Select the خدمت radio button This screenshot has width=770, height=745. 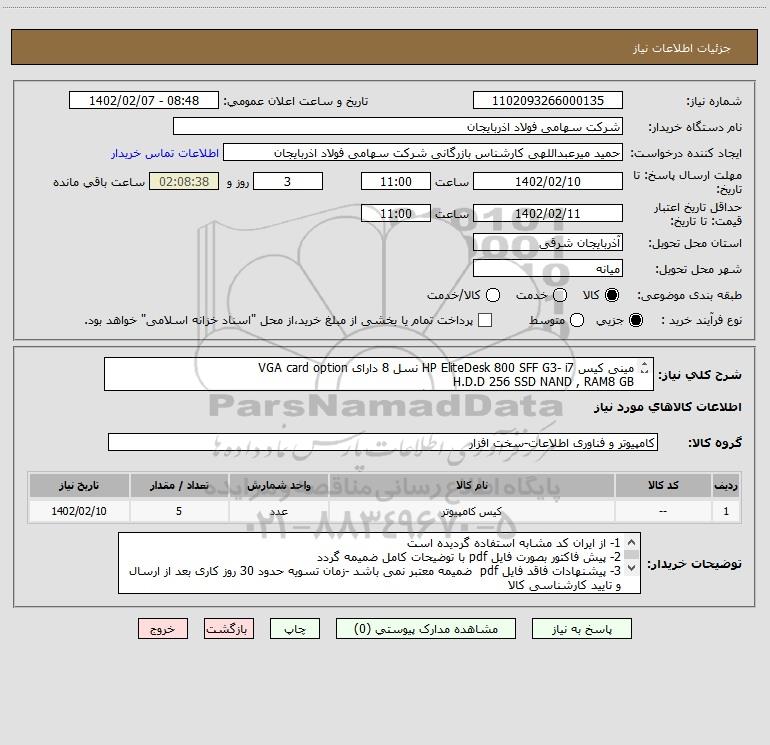click(x=560, y=295)
